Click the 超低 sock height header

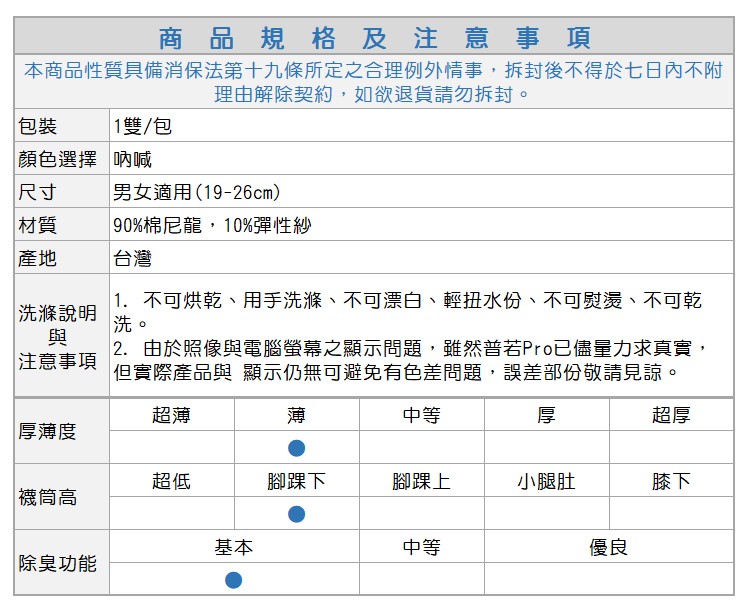[x=171, y=481]
